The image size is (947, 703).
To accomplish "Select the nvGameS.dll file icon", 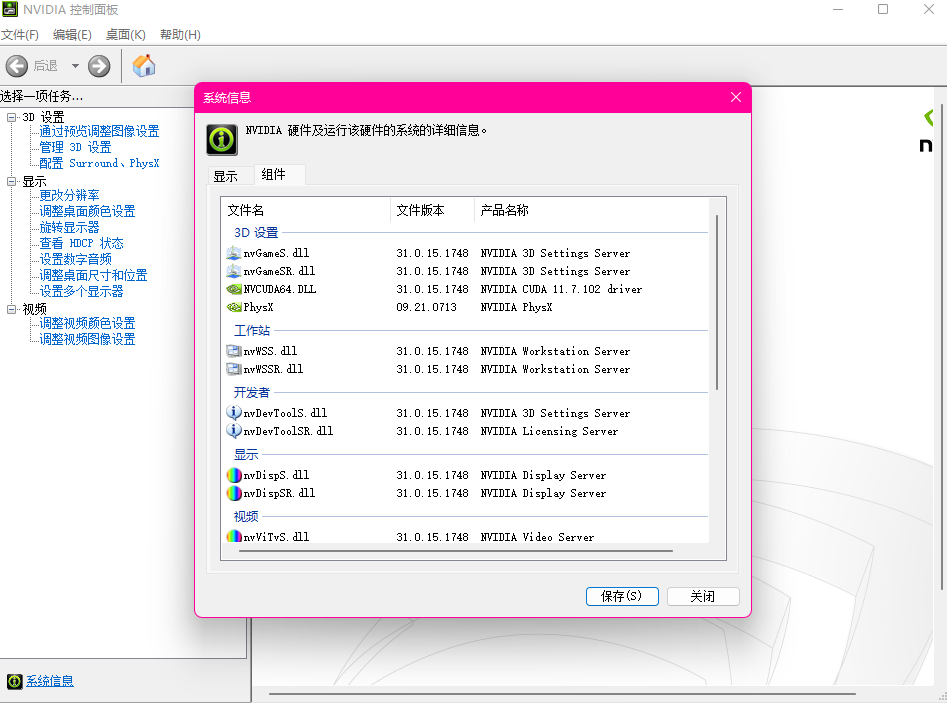I will pyautogui.click(x=234, y=253).
